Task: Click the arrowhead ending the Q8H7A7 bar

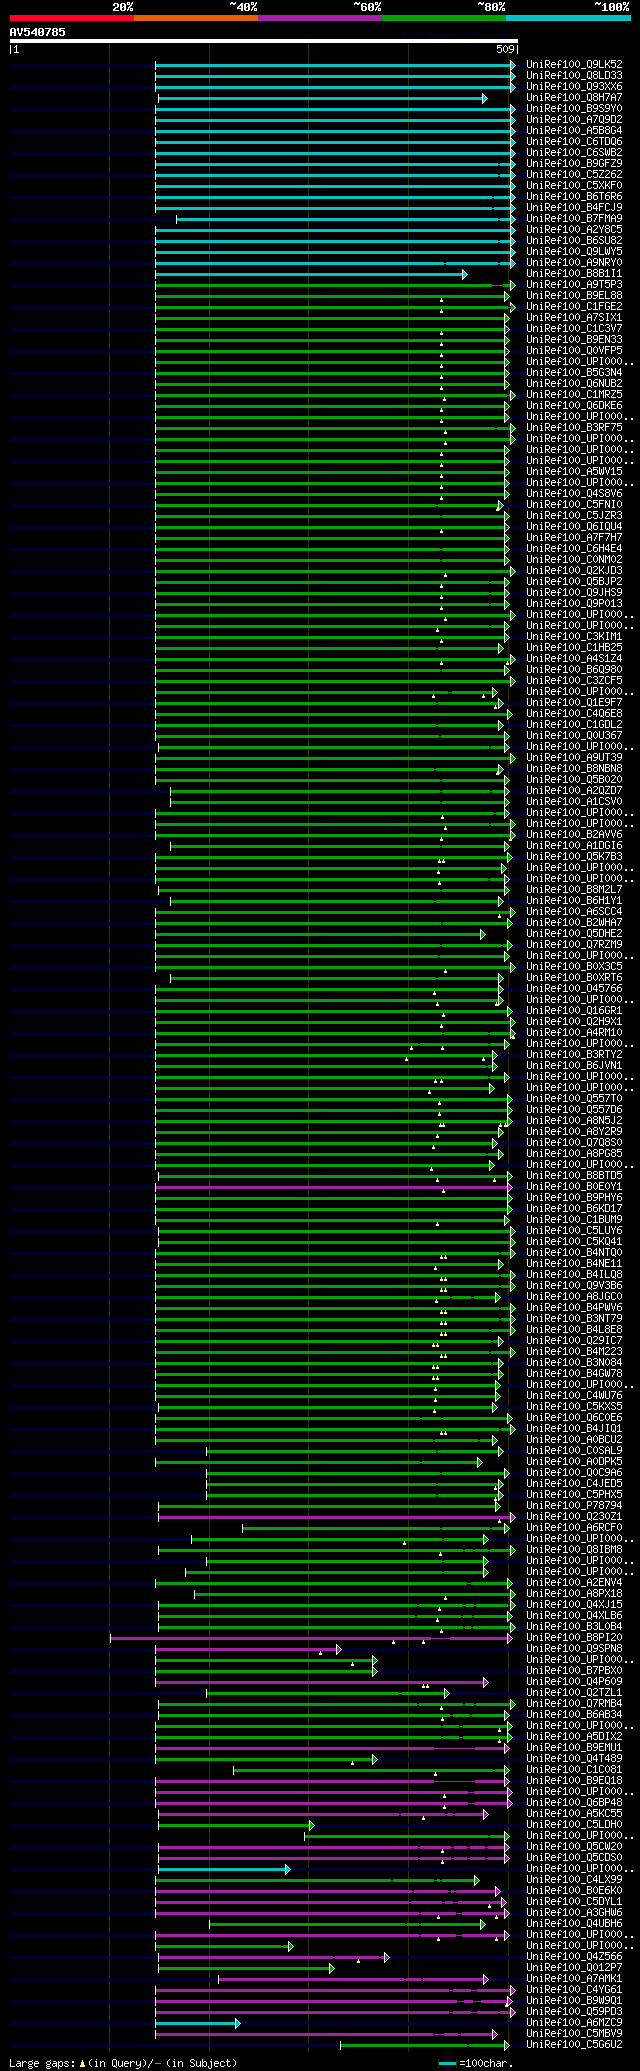Action: tap(484, 98)
